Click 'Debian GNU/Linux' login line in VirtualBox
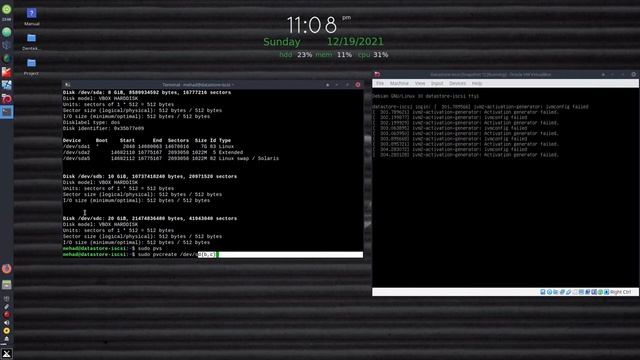Screen dimensions: 640x360 tap(425, 96)
